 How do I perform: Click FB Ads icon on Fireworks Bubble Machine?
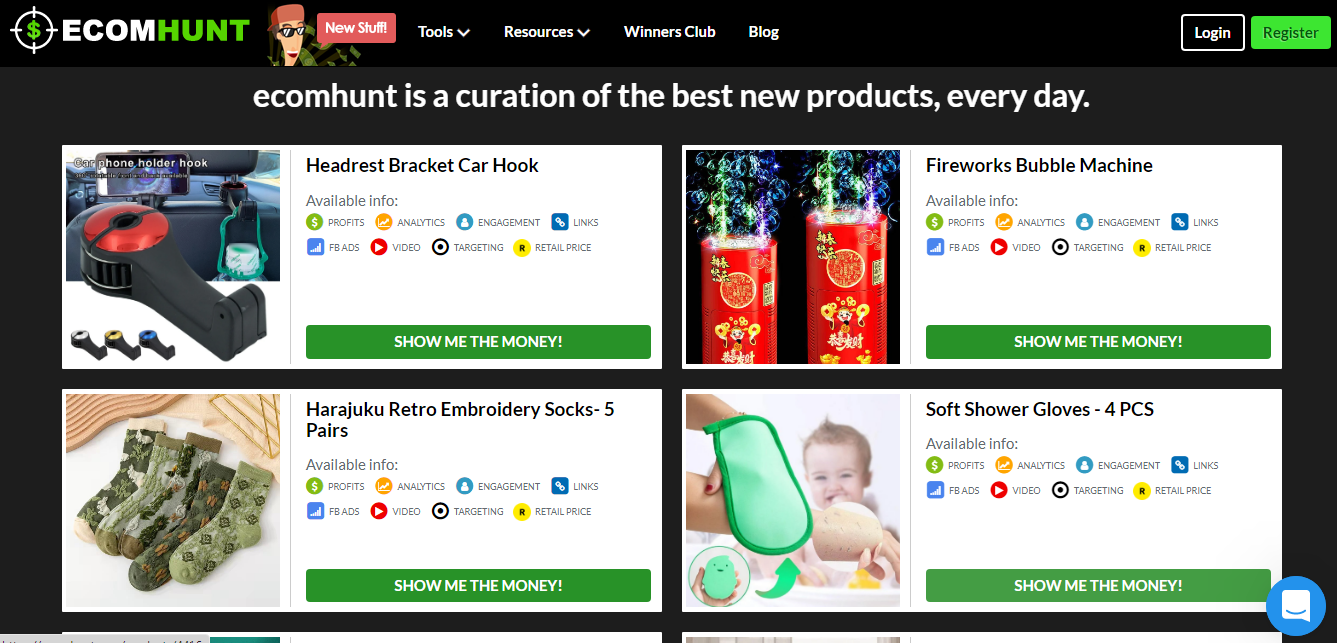click(934, 247)
